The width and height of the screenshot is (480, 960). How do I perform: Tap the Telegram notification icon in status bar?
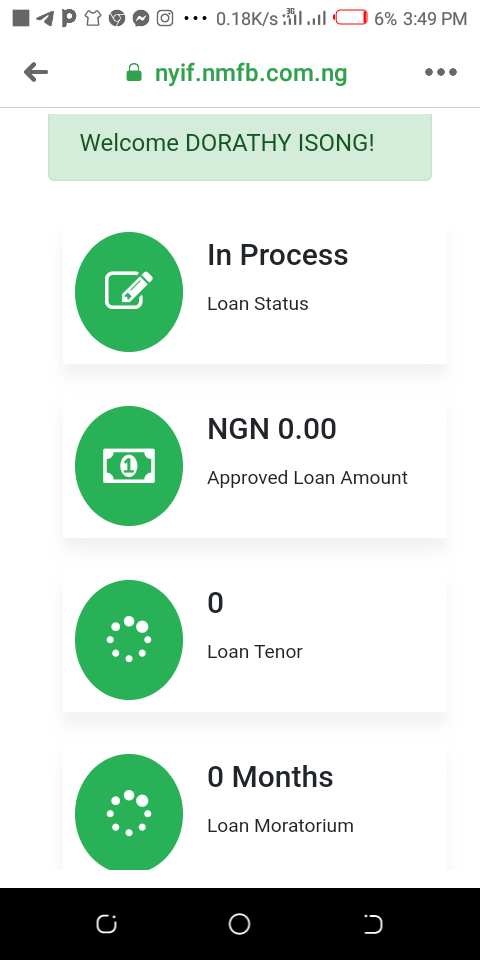(x=44, y=19)
